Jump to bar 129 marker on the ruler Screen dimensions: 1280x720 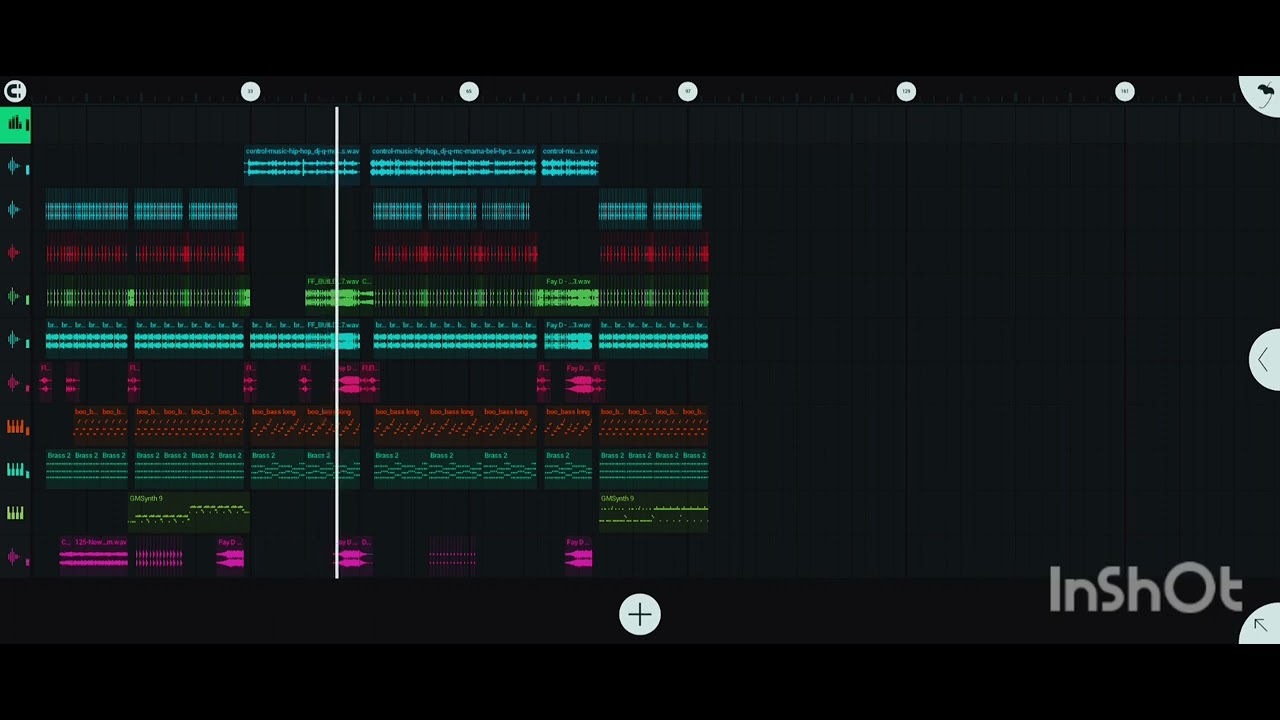[906, 91]
